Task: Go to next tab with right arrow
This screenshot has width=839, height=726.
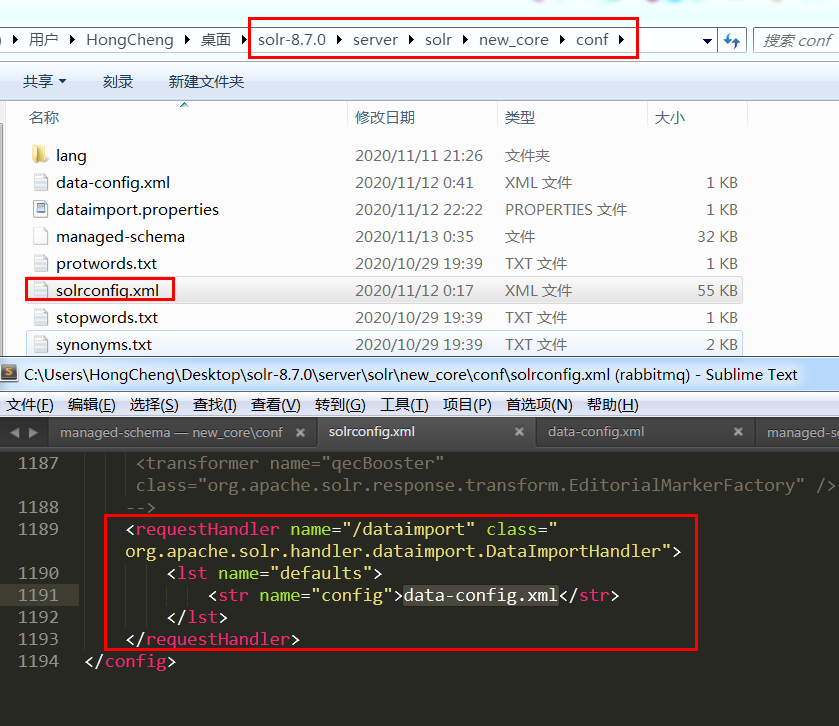Action: pos(33,432)
